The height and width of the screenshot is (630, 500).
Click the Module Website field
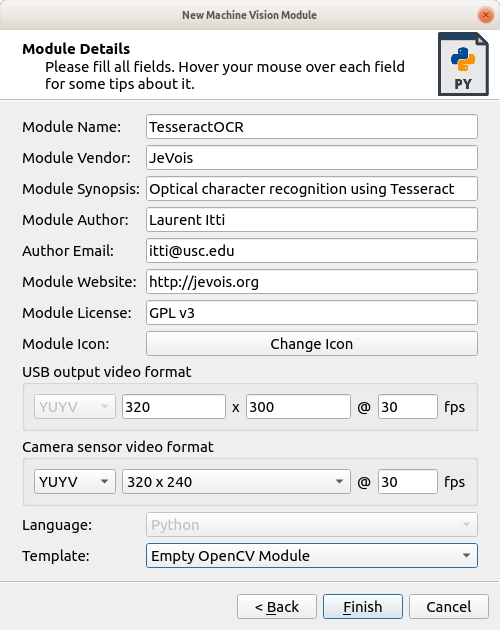[x=312, y=282]
